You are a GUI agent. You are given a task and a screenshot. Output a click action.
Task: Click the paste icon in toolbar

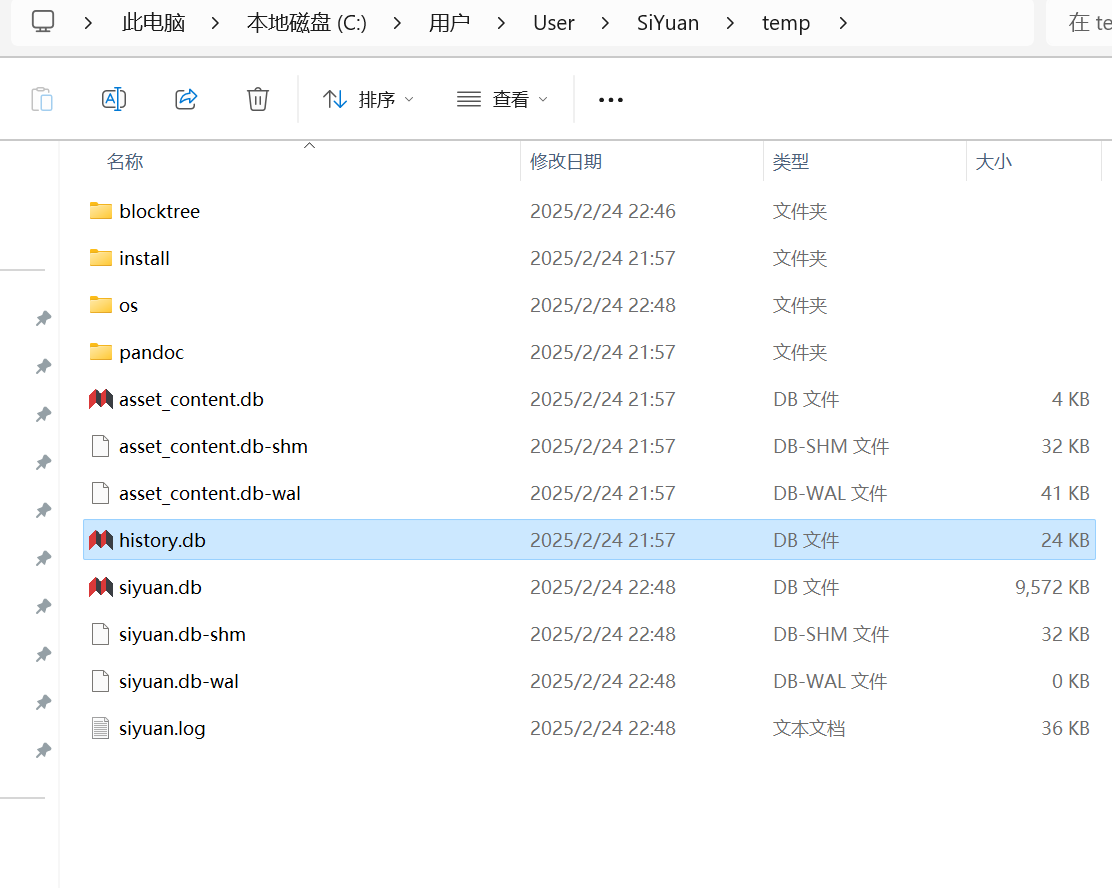tap(42, 99)
